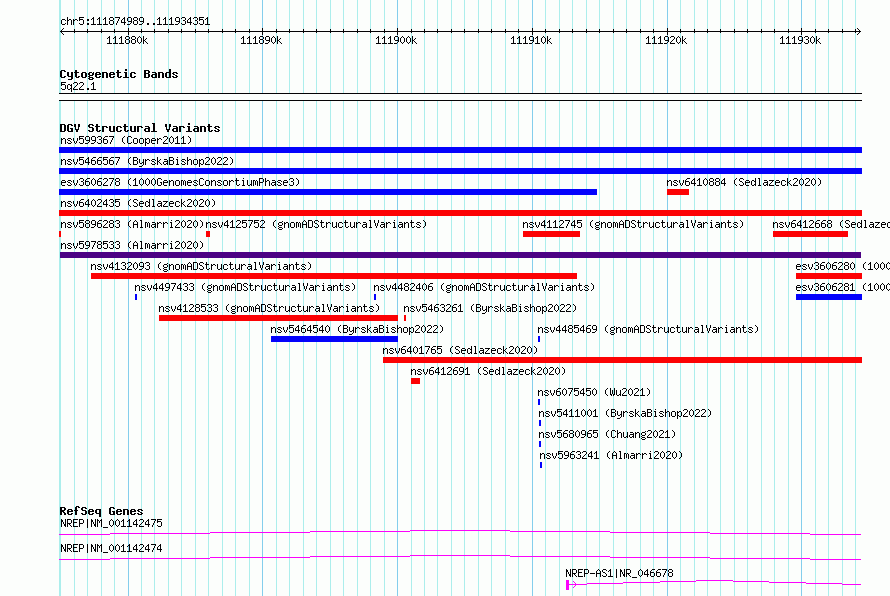This screenshot has height=596, width=890.
Task: Click the esv3606281 variant label
Action: click(x=842, y=287)
